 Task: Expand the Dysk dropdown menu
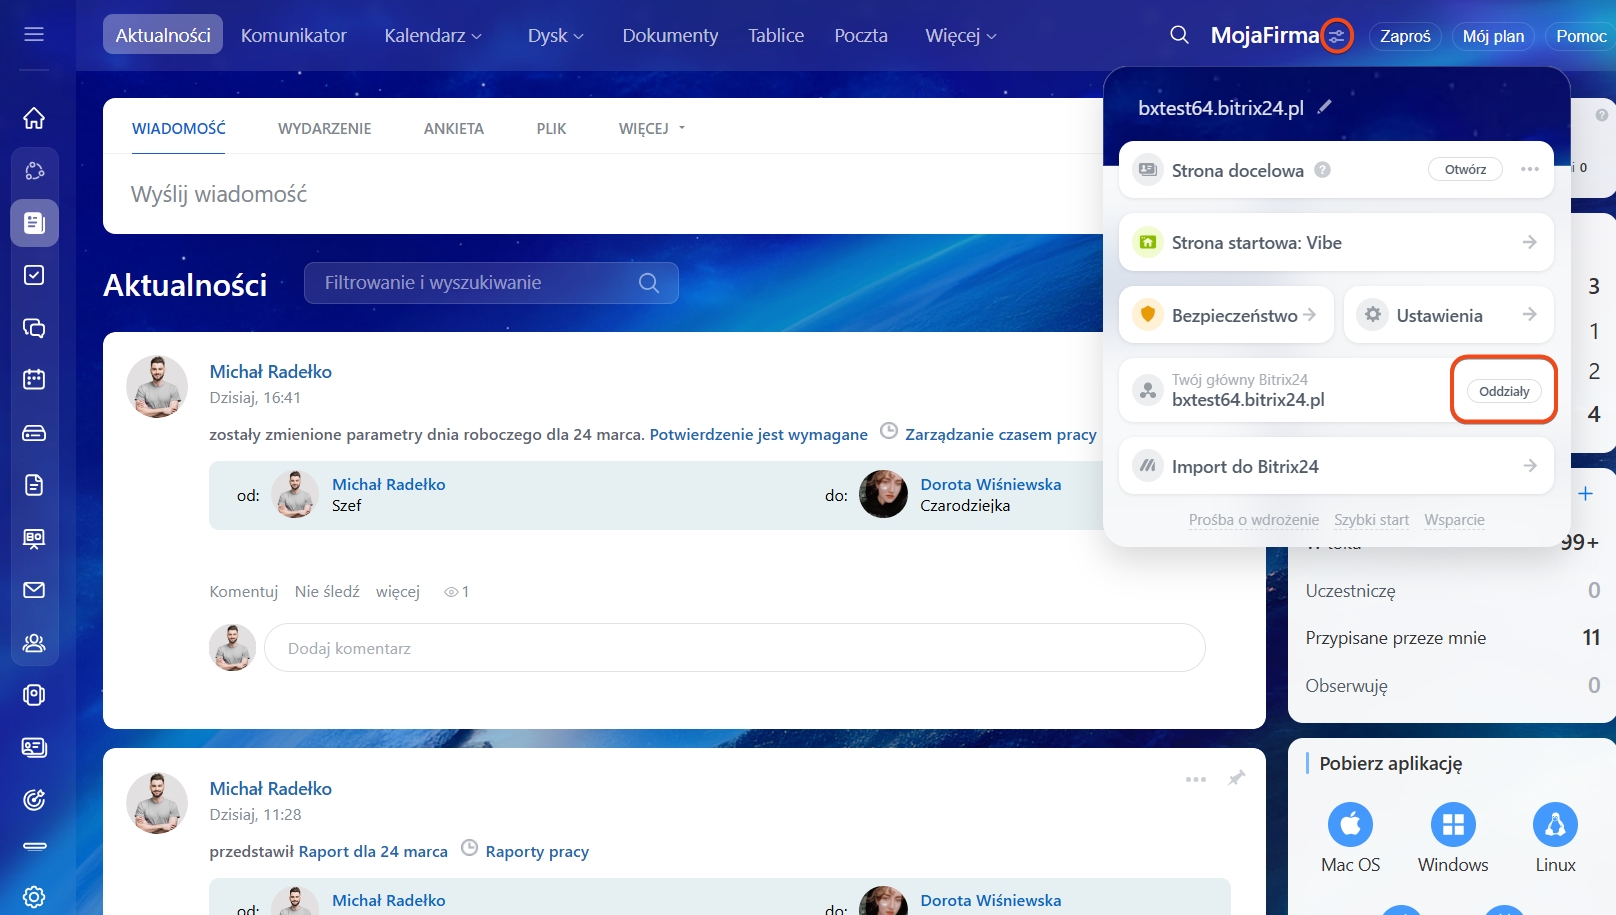[x=555, y=36]
